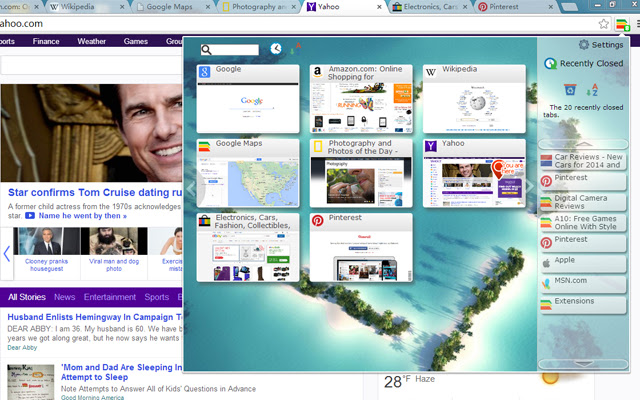640x400 pixels.
Task: Click the Photography card yellow favicon
Action: coord(318,146)
